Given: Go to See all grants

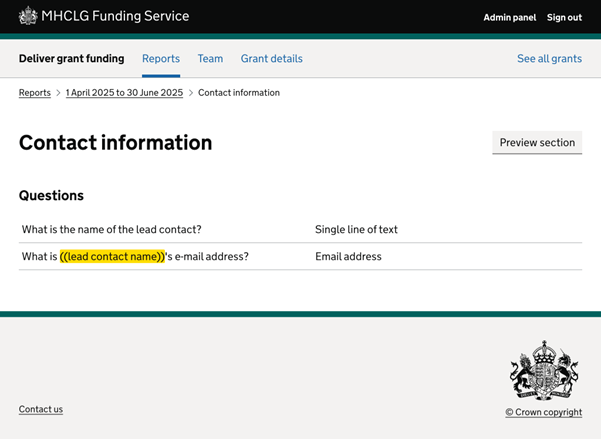Looking at the screenshot, I should coord(550,58).
